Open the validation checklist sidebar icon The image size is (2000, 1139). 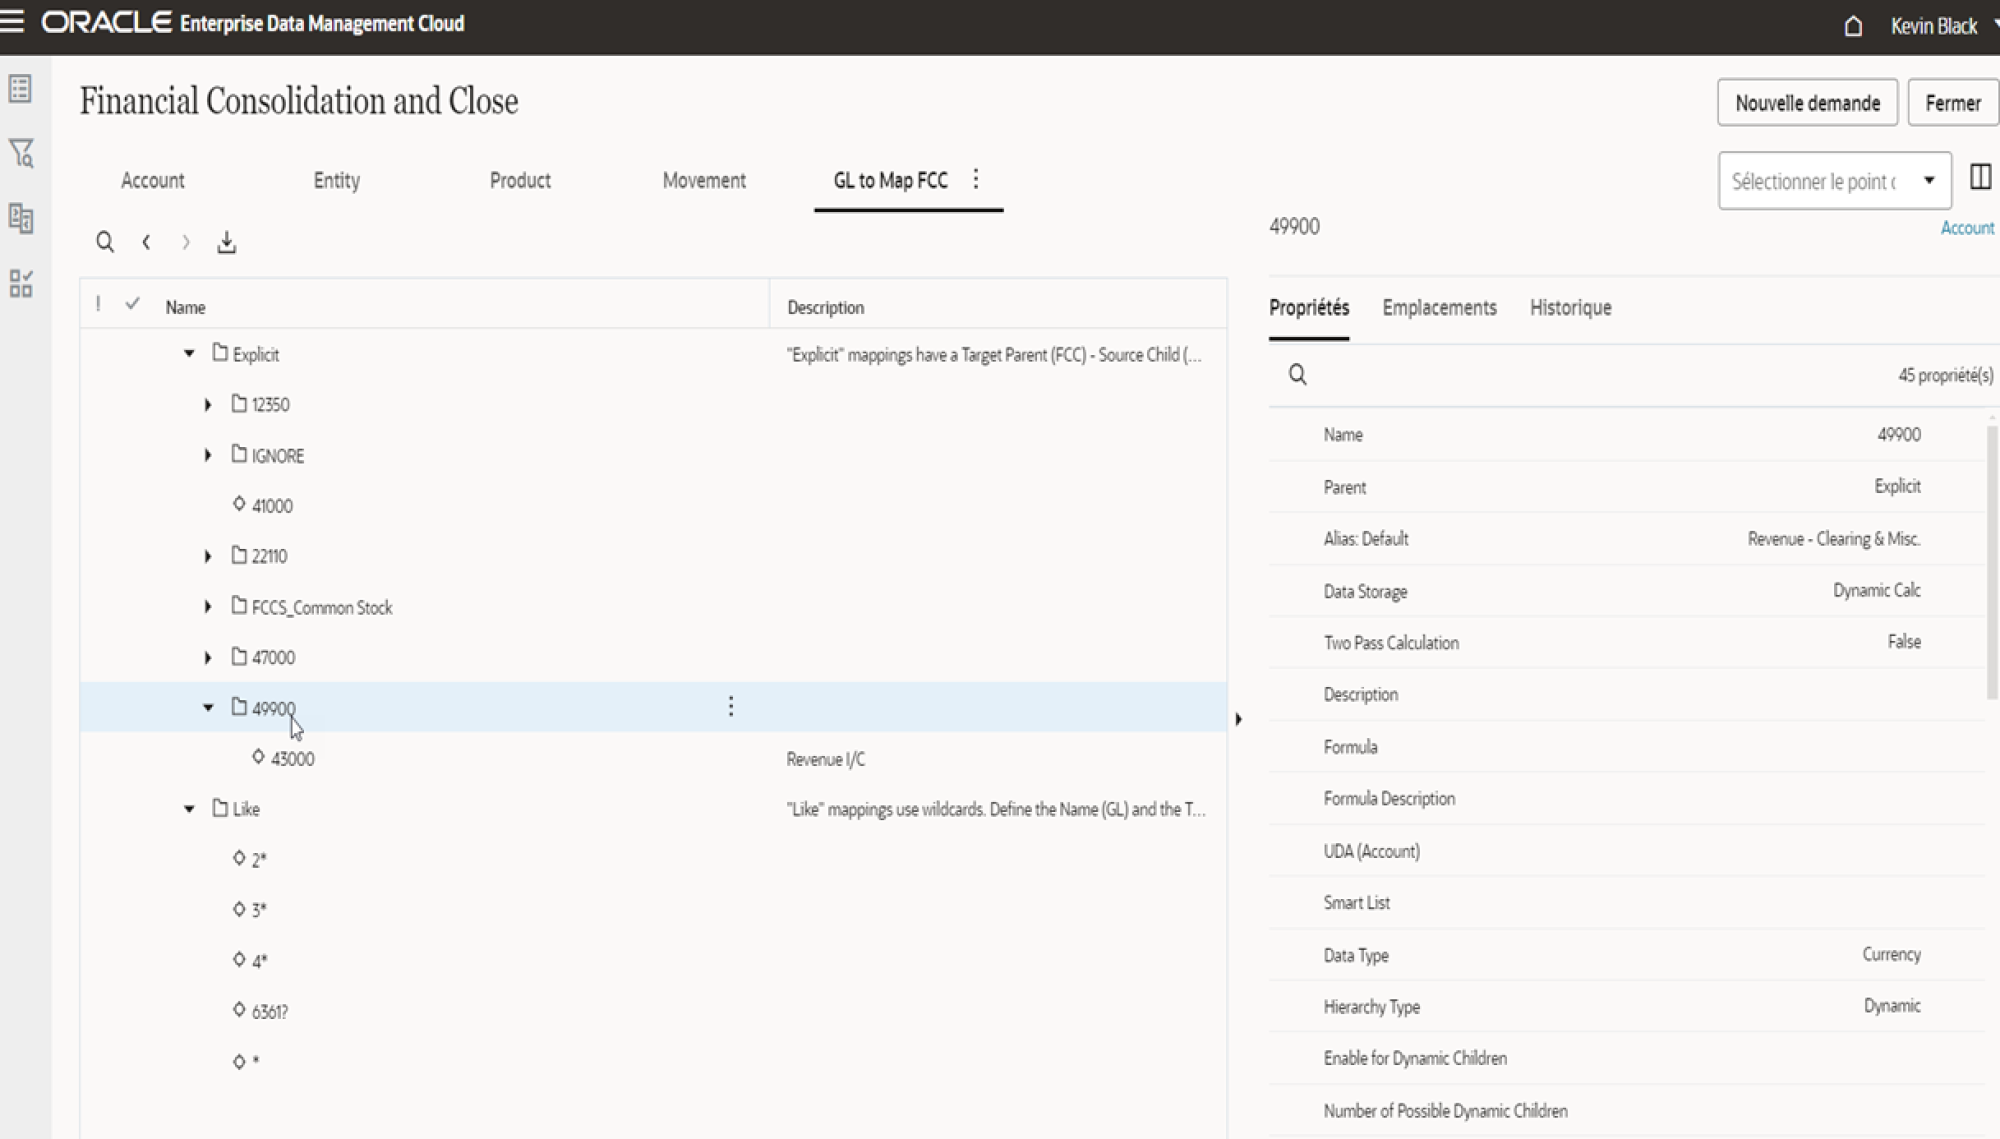[x=21, y=283]
